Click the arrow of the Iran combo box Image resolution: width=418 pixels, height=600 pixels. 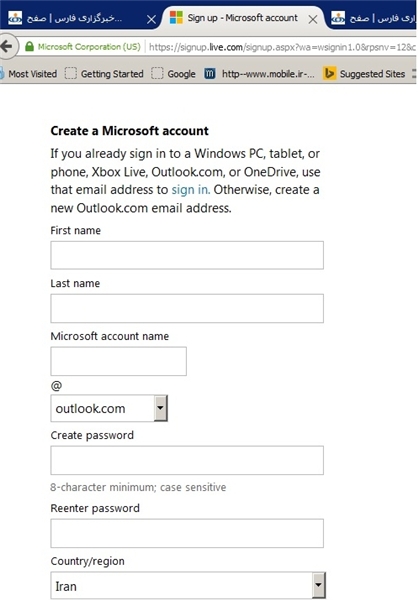[x=318, y=585]
